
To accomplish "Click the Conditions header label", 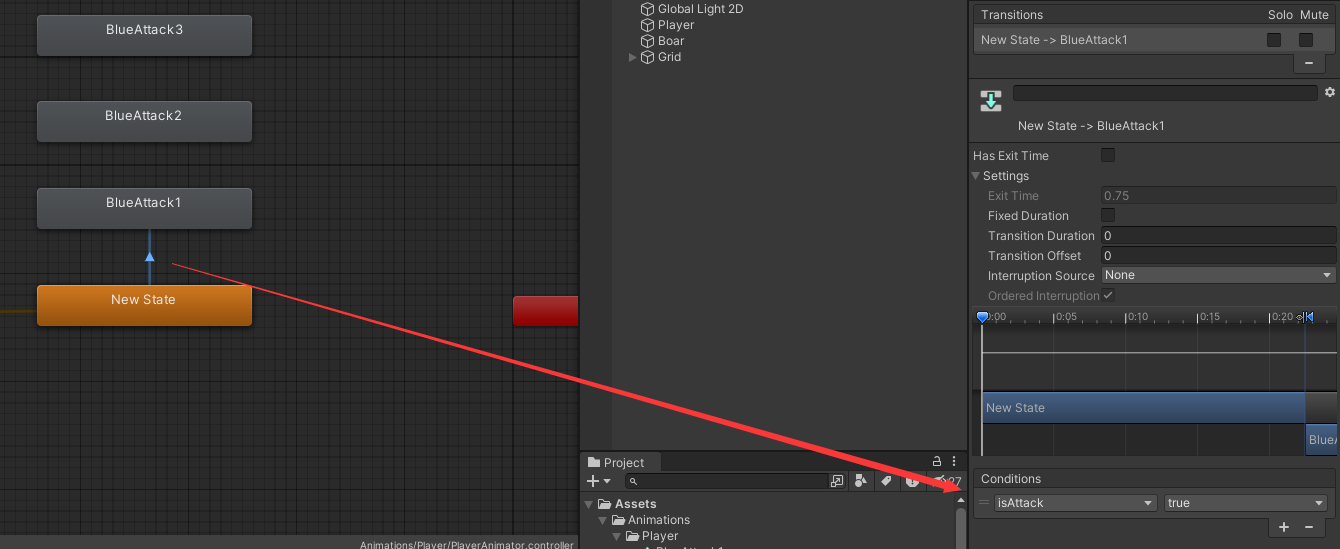I will (x=1011, y=479).
